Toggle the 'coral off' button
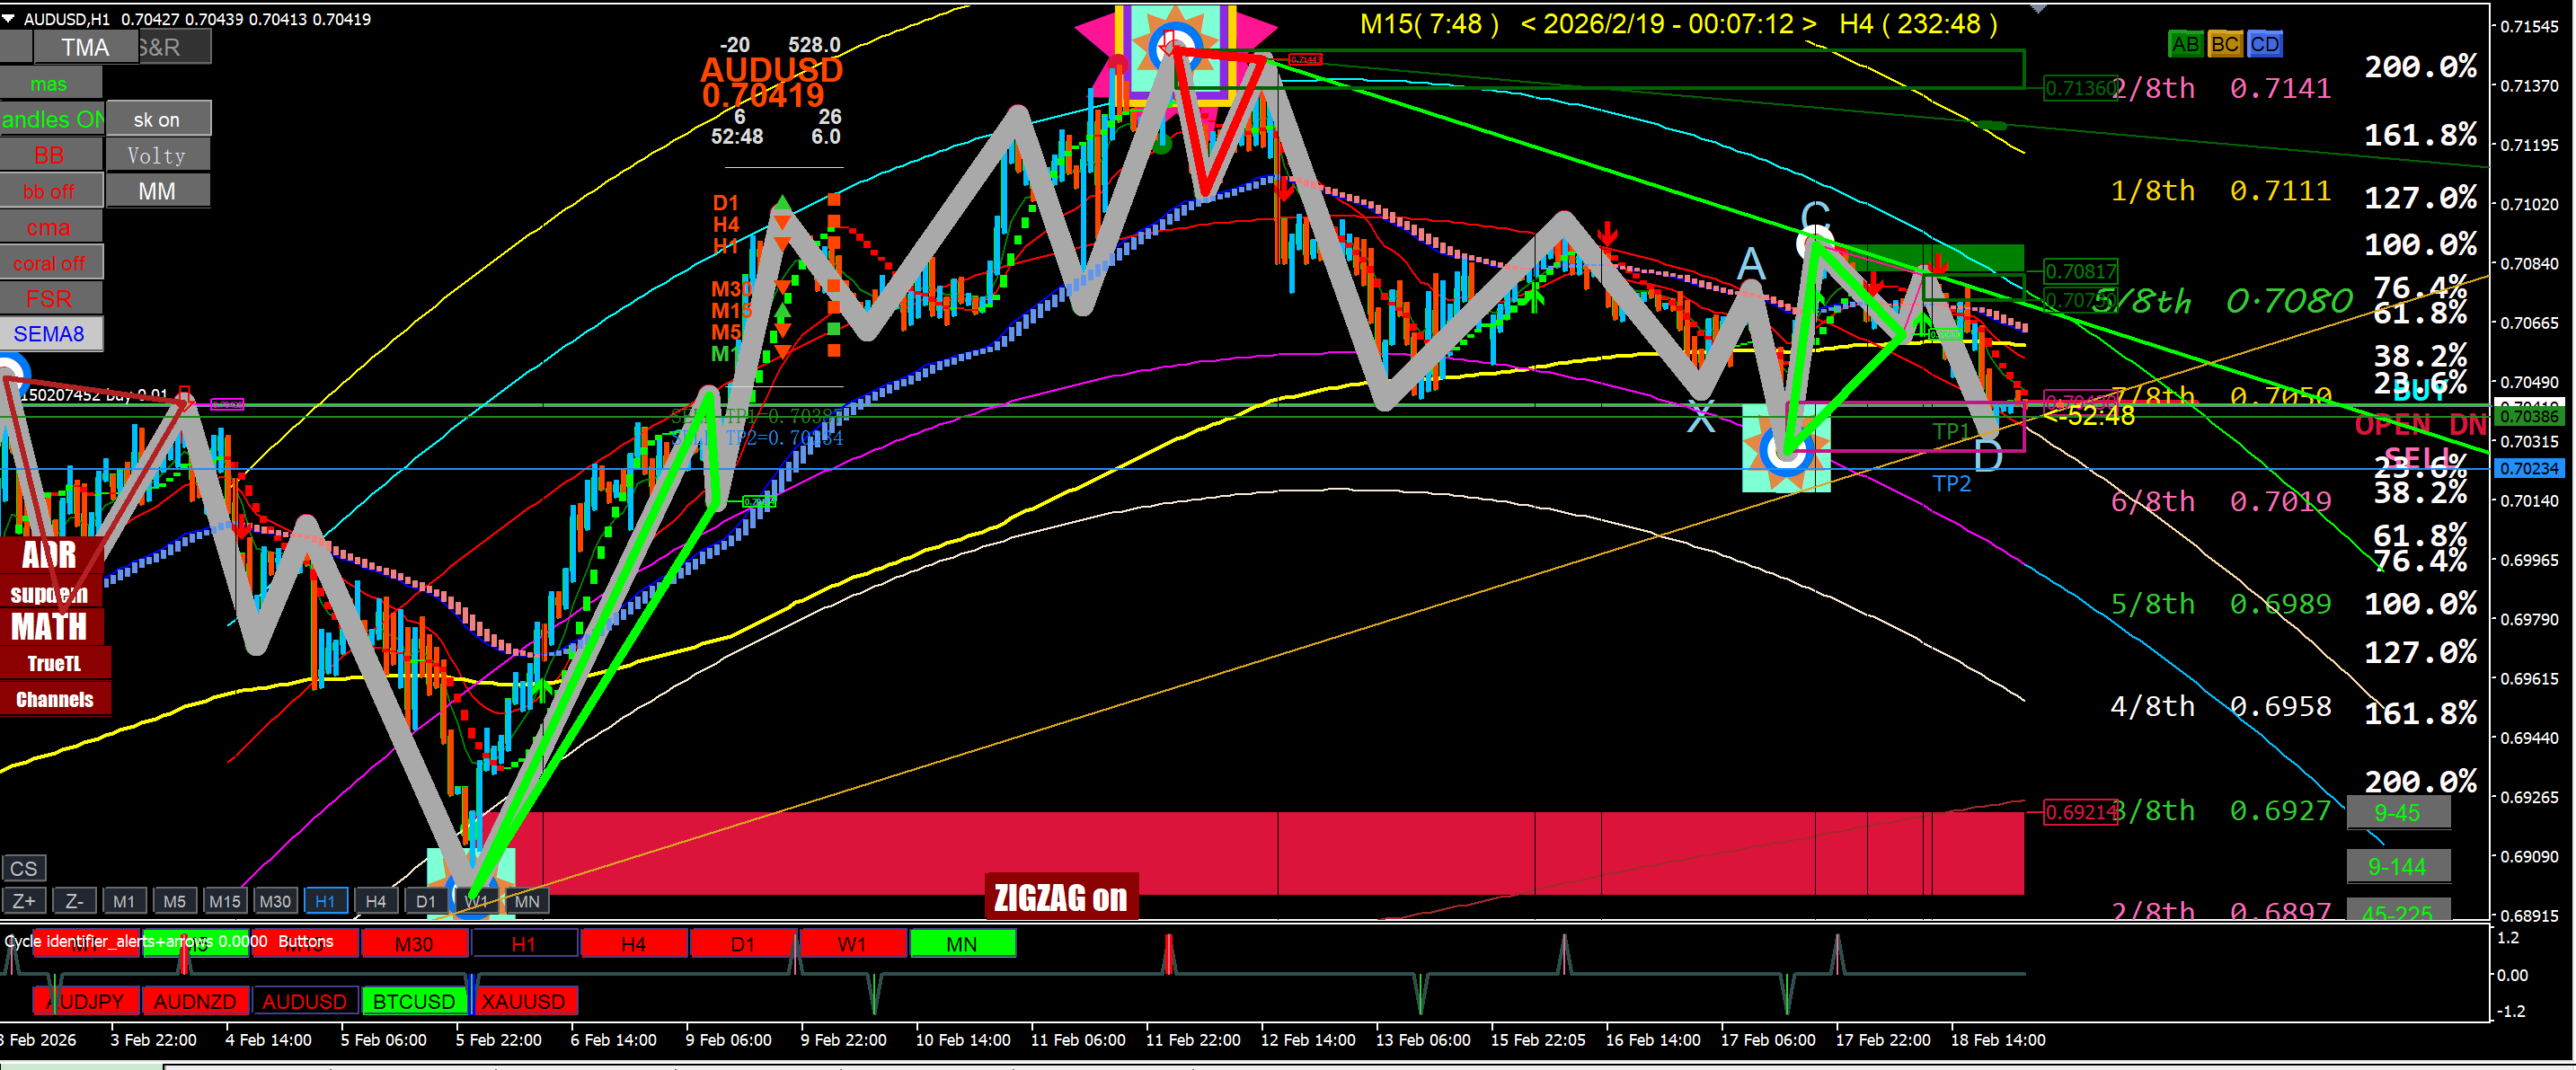Image resolution: width=2576 pixels, height=1070 pixels. click(49, 263)
